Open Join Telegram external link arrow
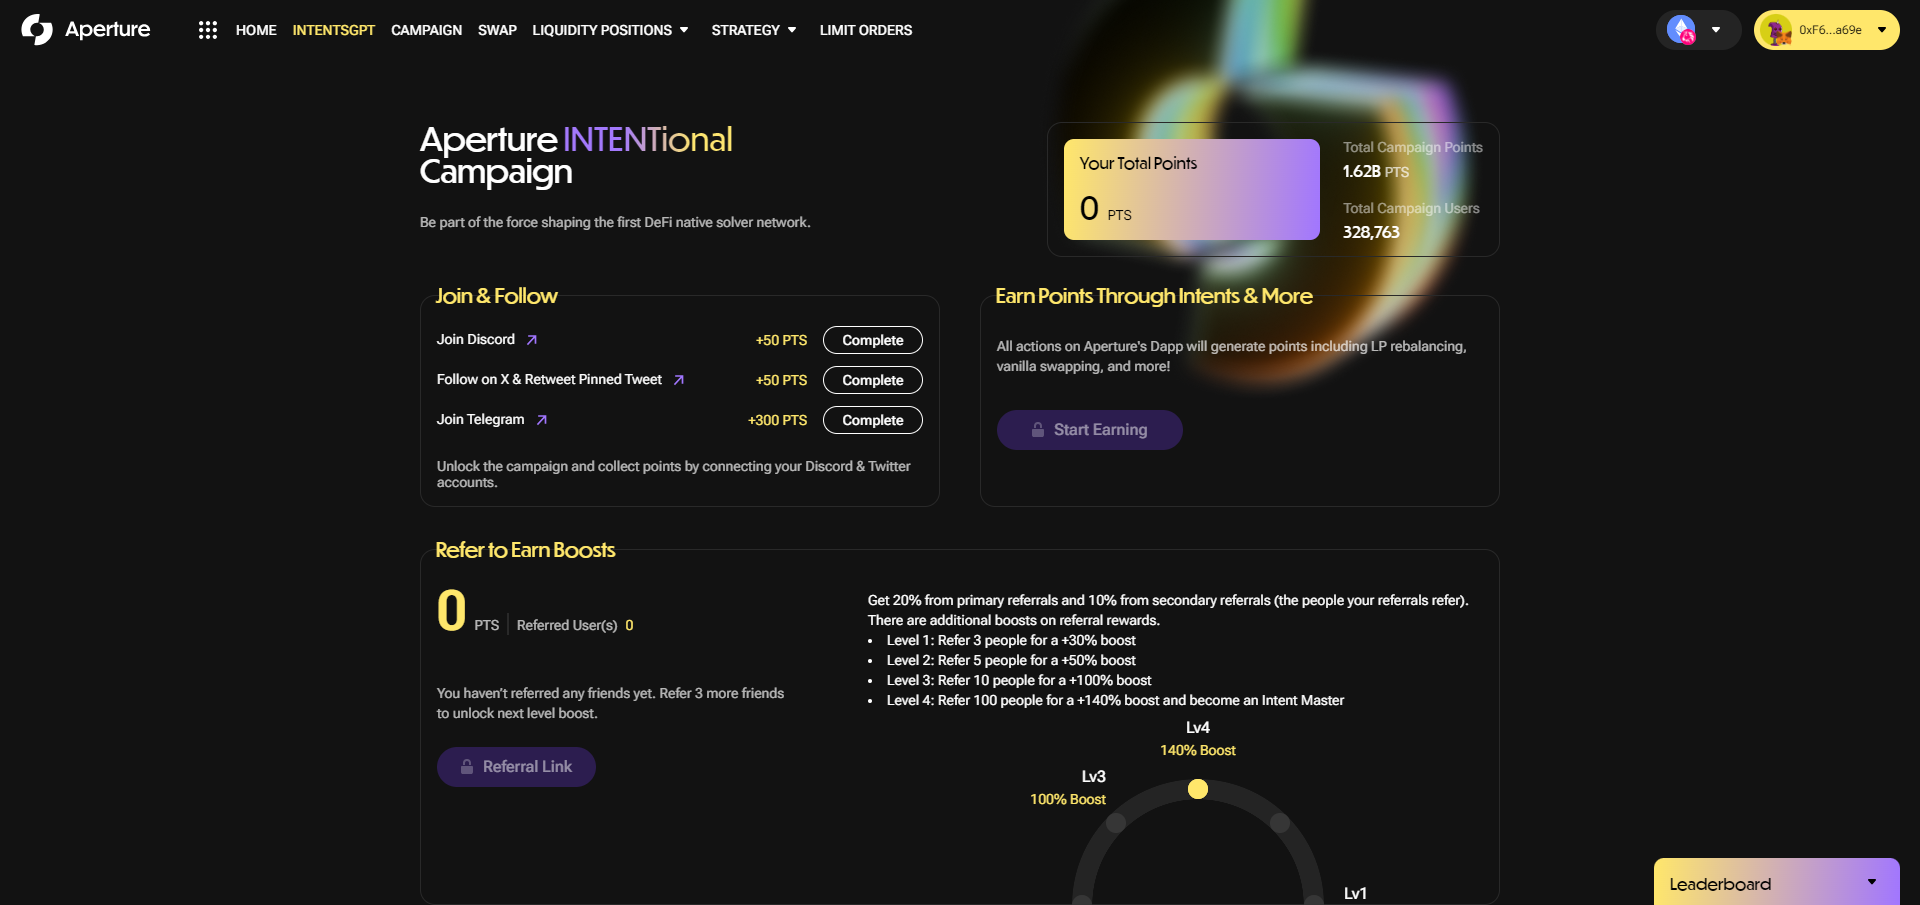Screen dimensions: 1920x905 click(542, 420)
